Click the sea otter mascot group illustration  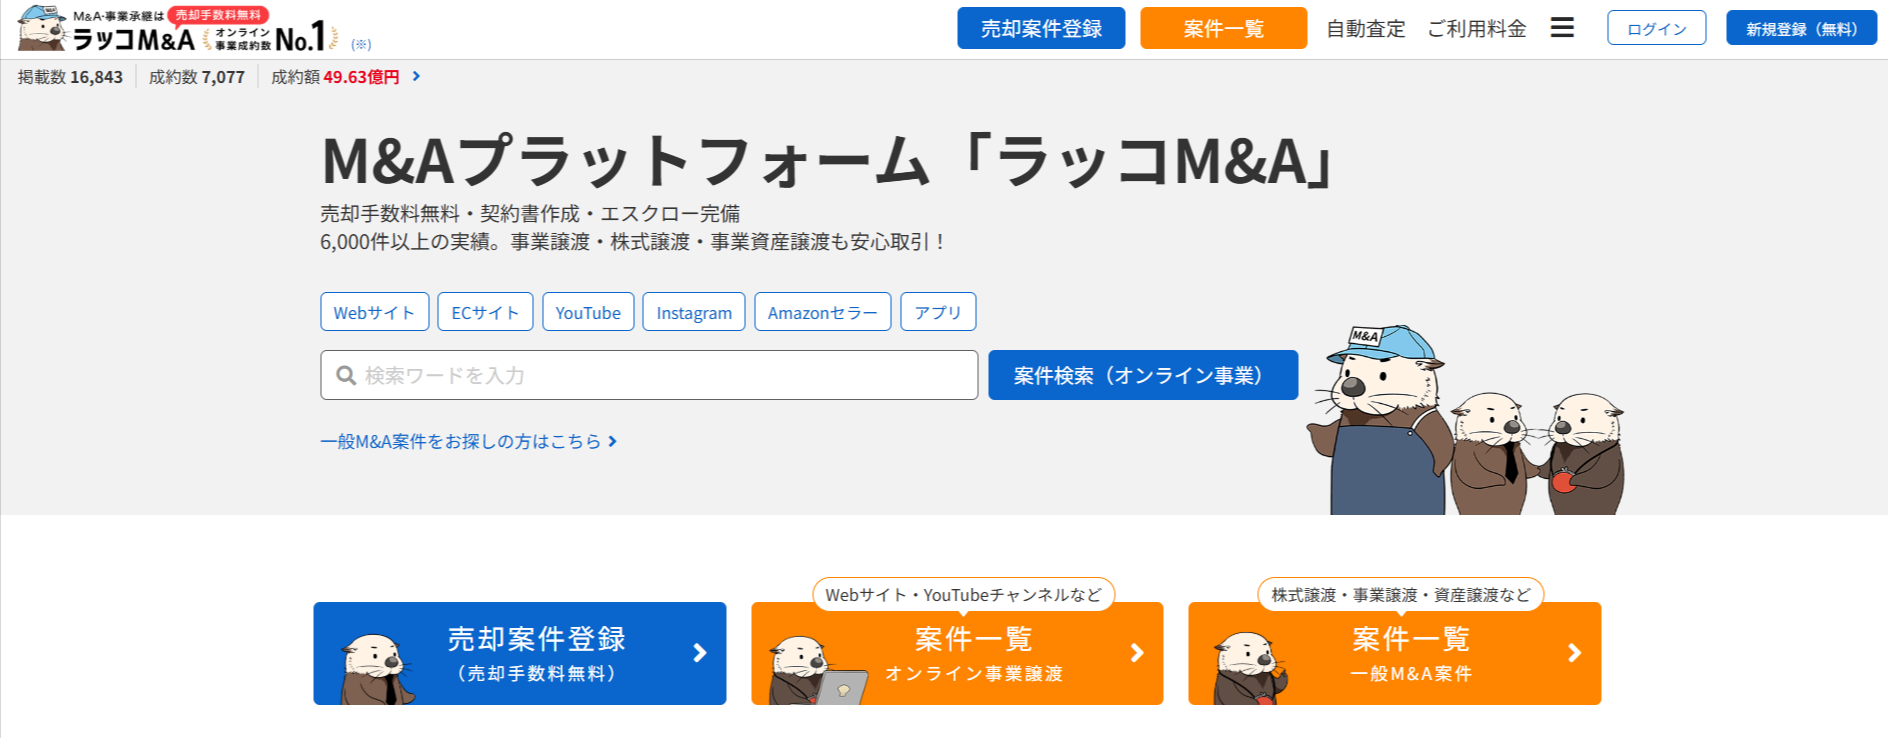(1465, 420)
